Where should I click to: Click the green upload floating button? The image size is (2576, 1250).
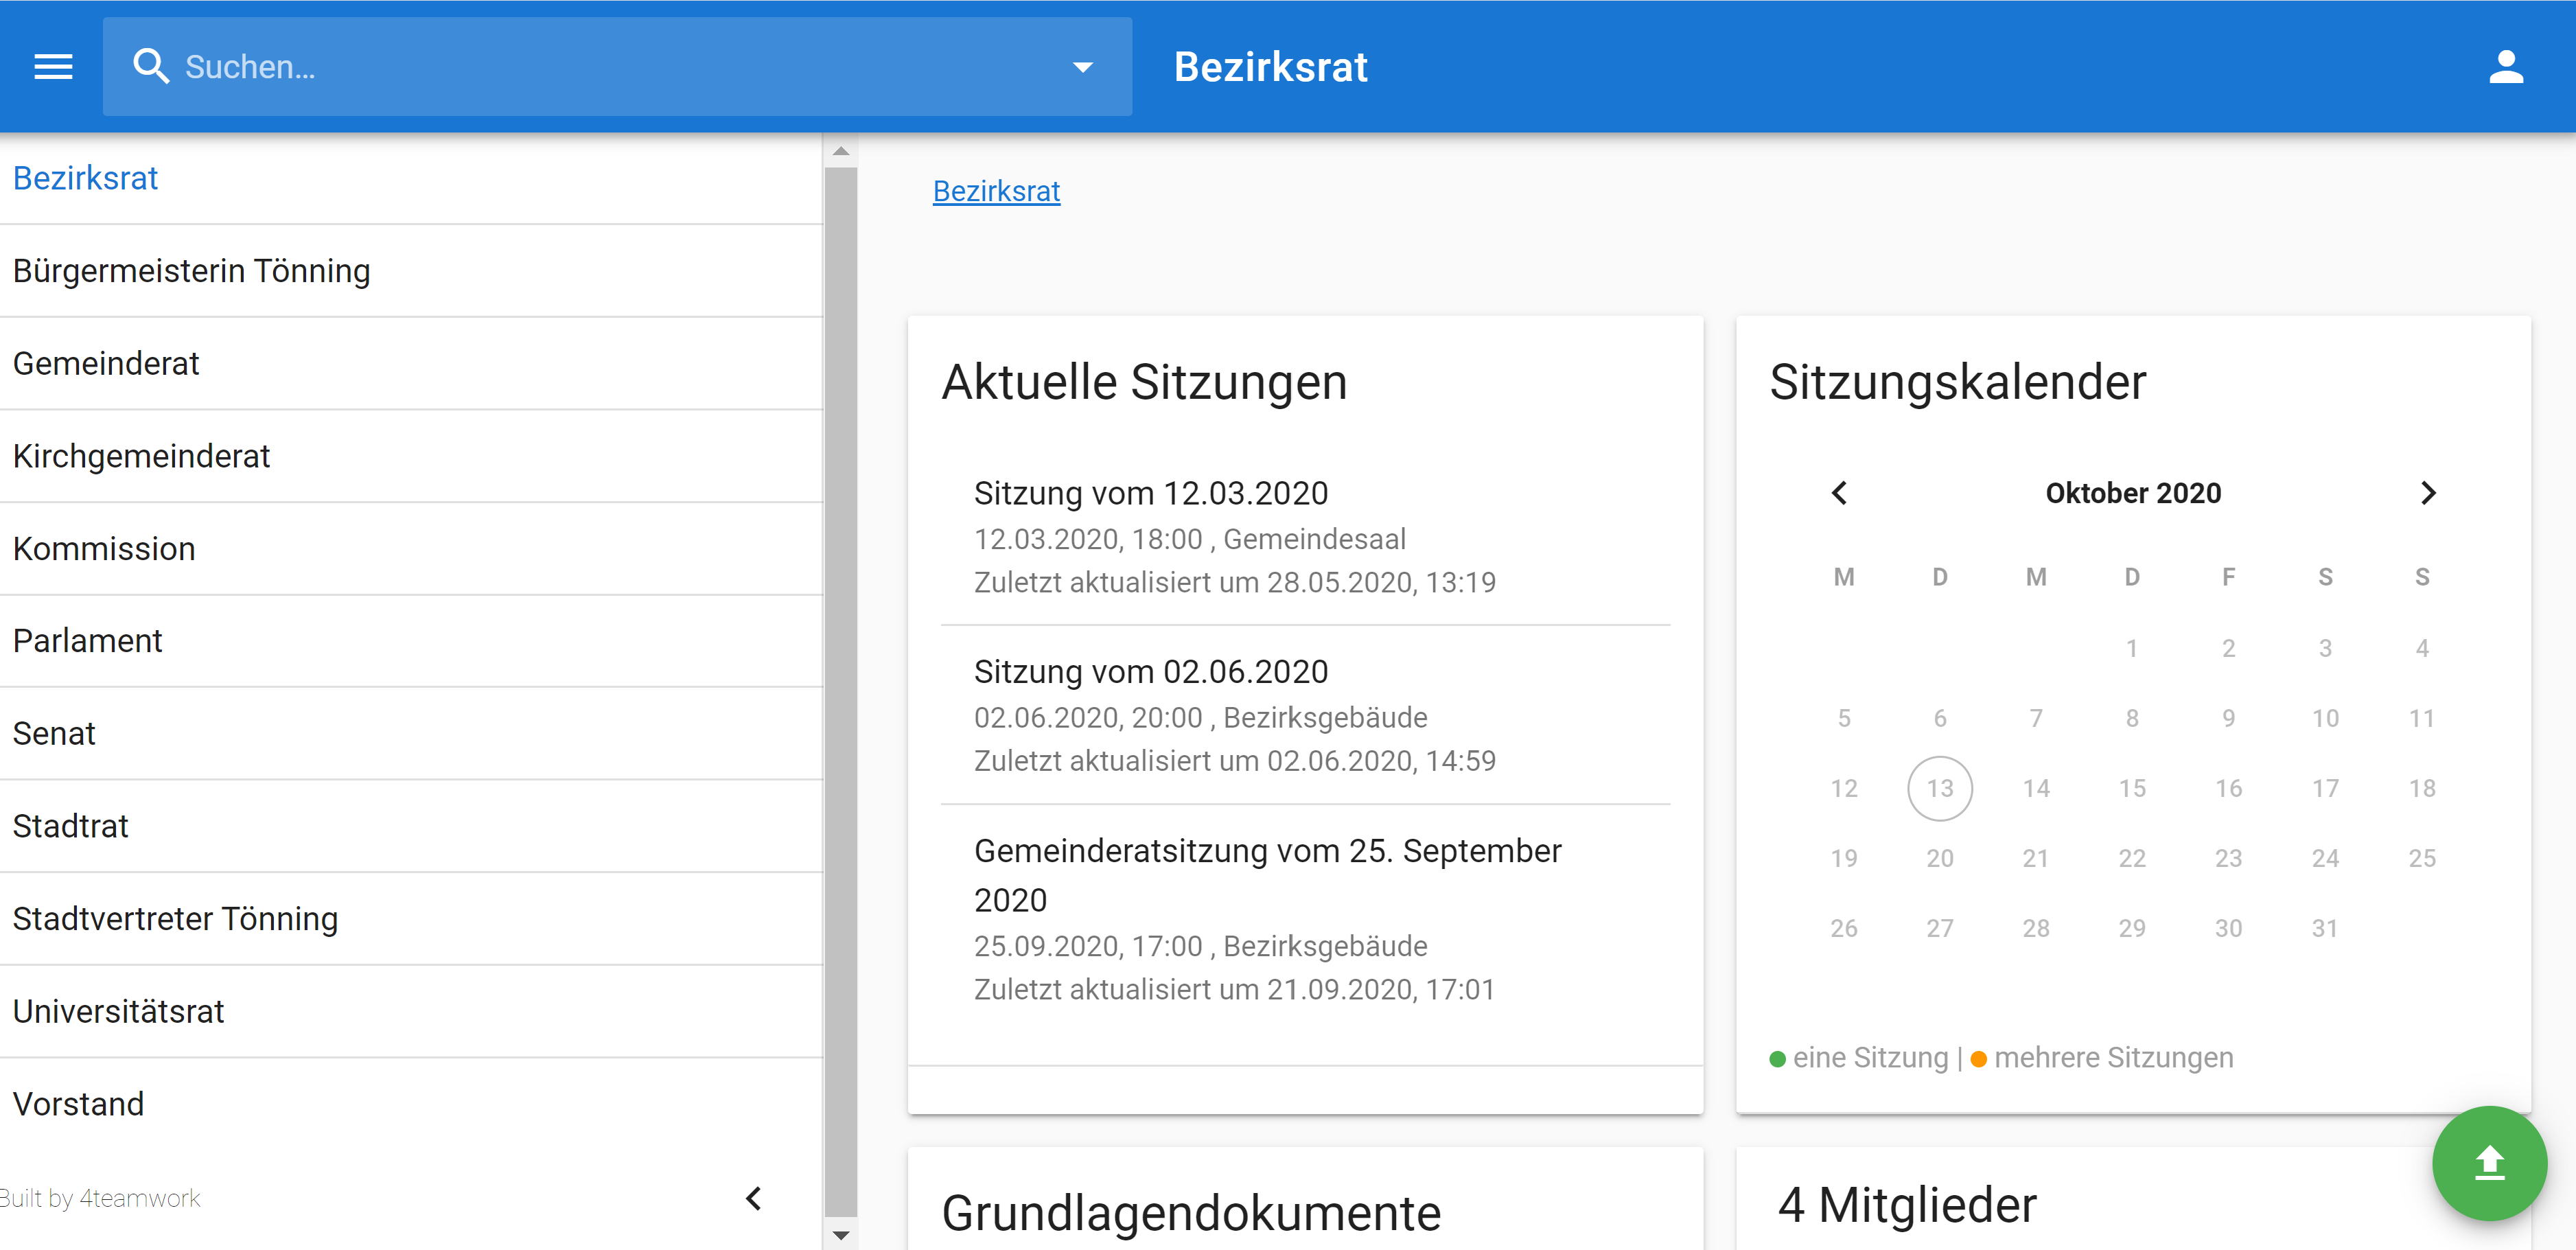click(2488, 1163)
